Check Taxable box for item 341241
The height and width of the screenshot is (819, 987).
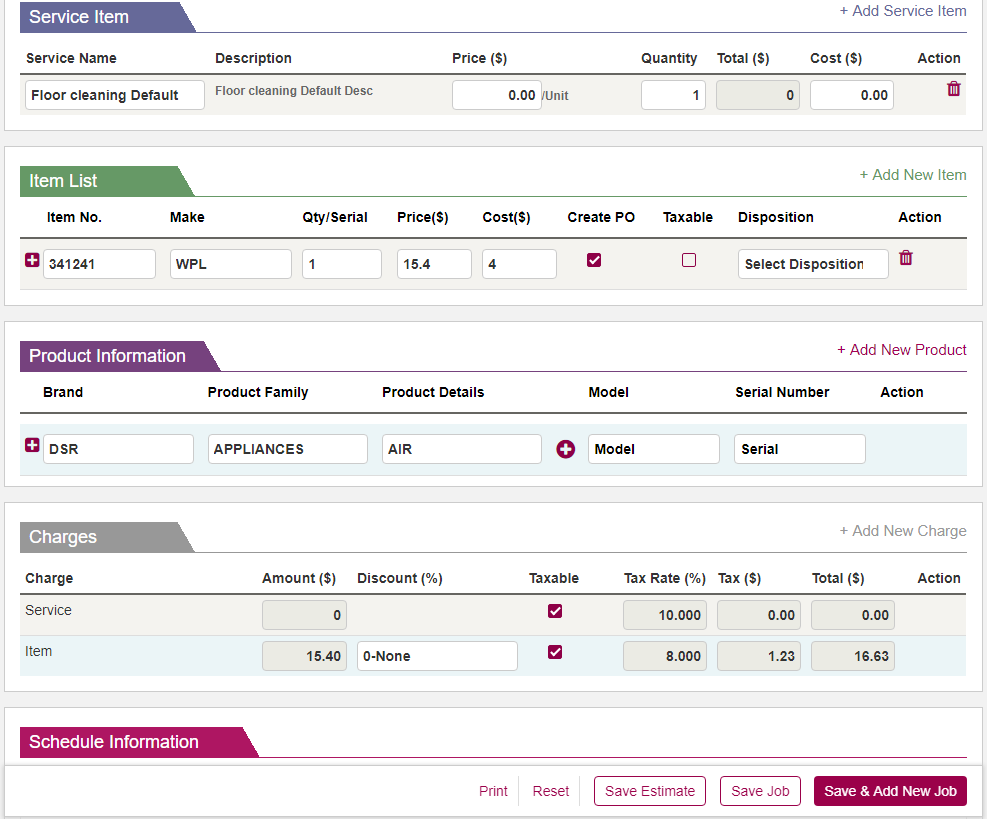click(x=689, y=260)
